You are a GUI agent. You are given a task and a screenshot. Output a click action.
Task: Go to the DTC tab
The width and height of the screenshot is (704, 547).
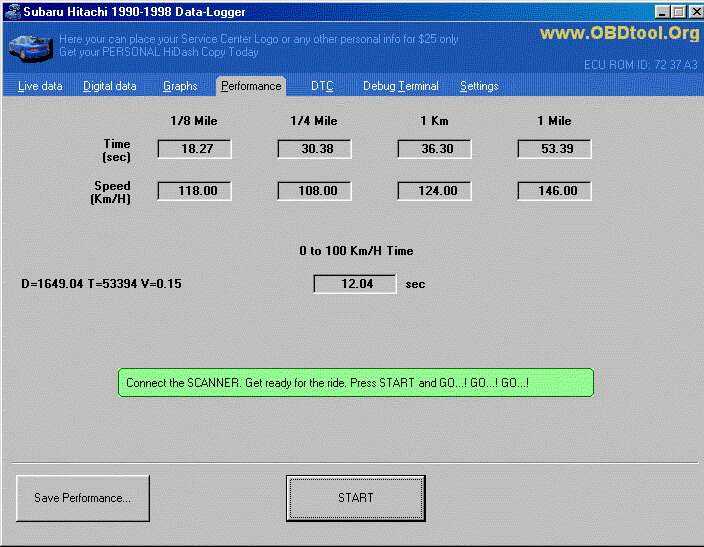pyautogui.click(x=322, y=86)
